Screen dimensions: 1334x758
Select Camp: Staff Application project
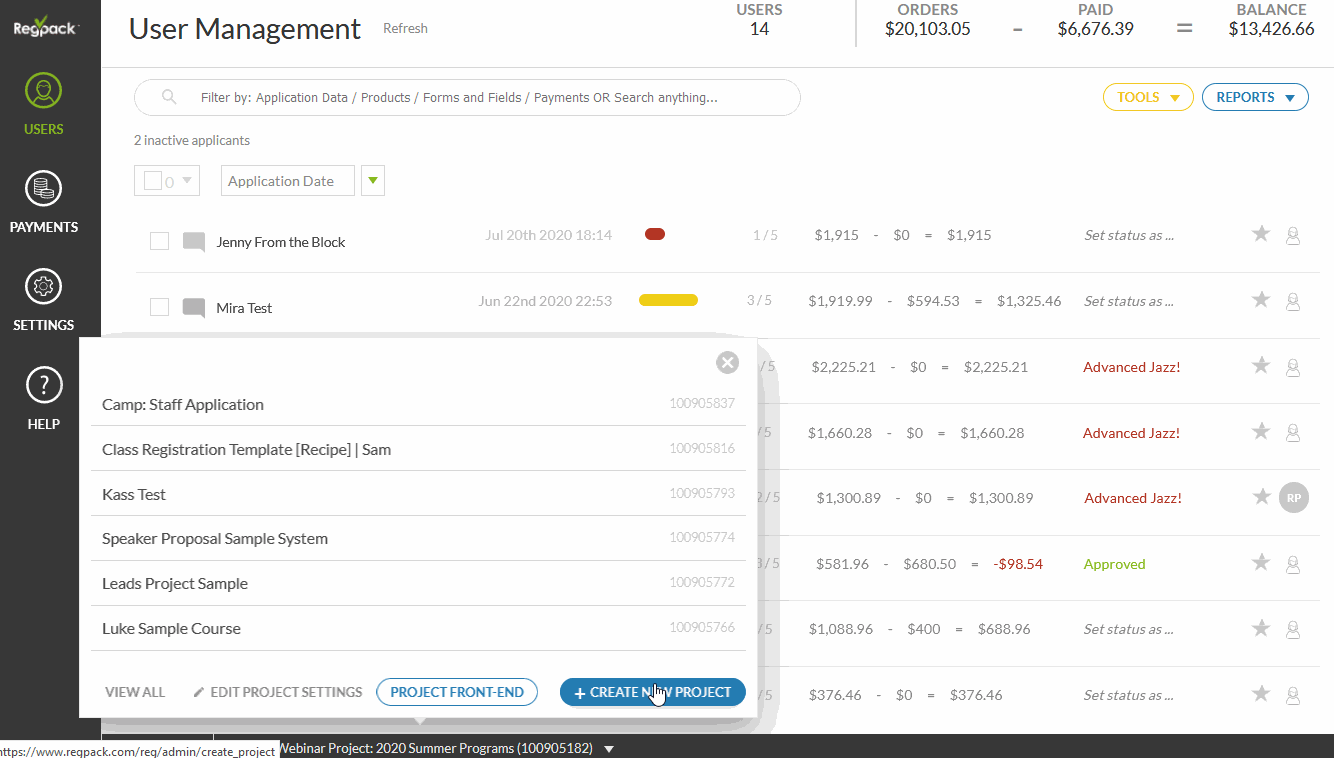click(x=183, y=405)
